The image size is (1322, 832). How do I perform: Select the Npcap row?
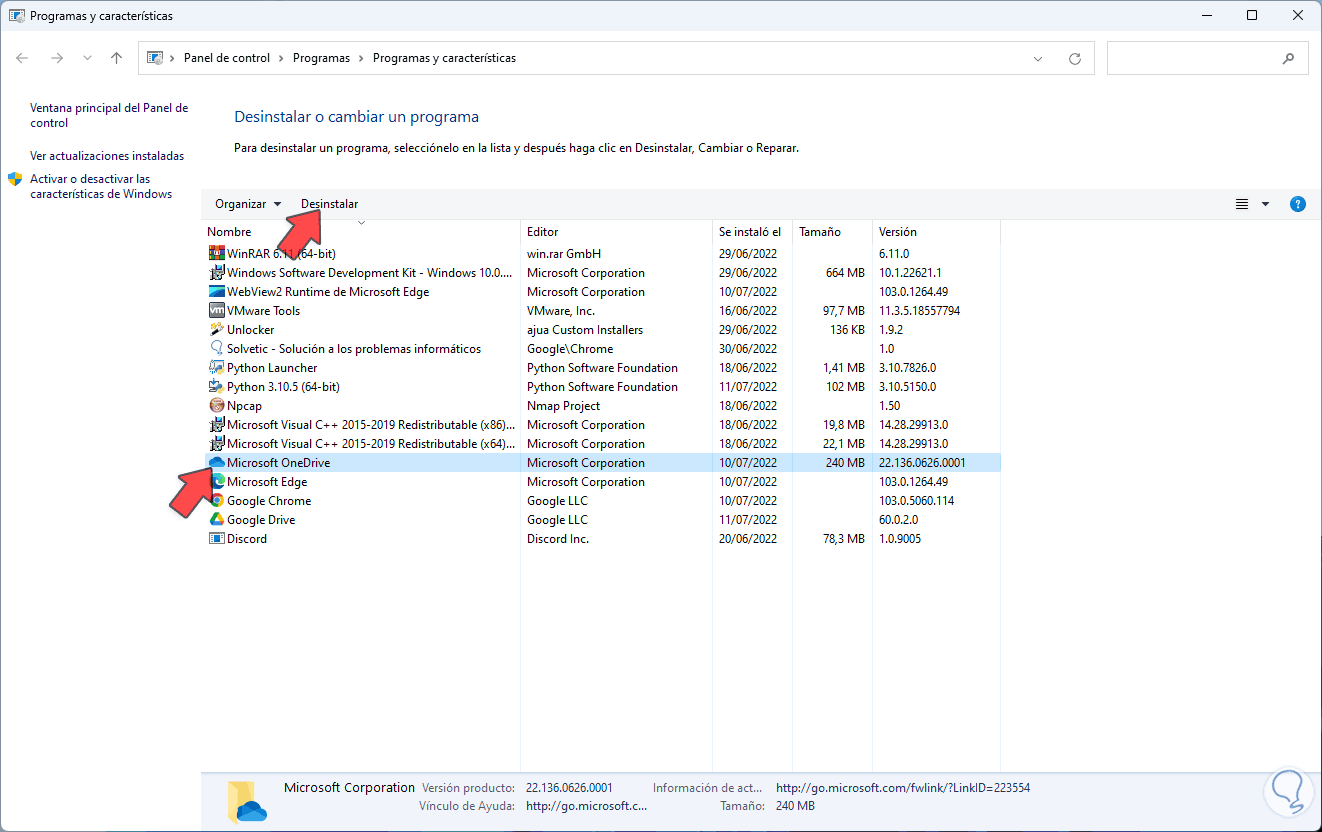coord(601,406)
